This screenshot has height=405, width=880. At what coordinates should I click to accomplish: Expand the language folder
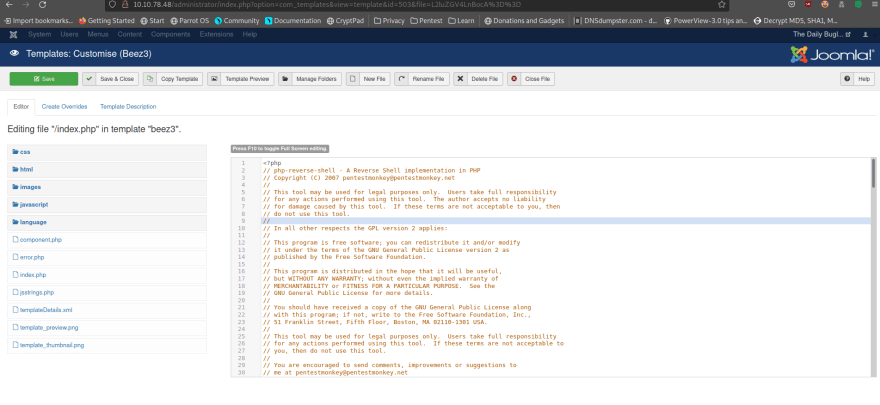tap(107, 222)
